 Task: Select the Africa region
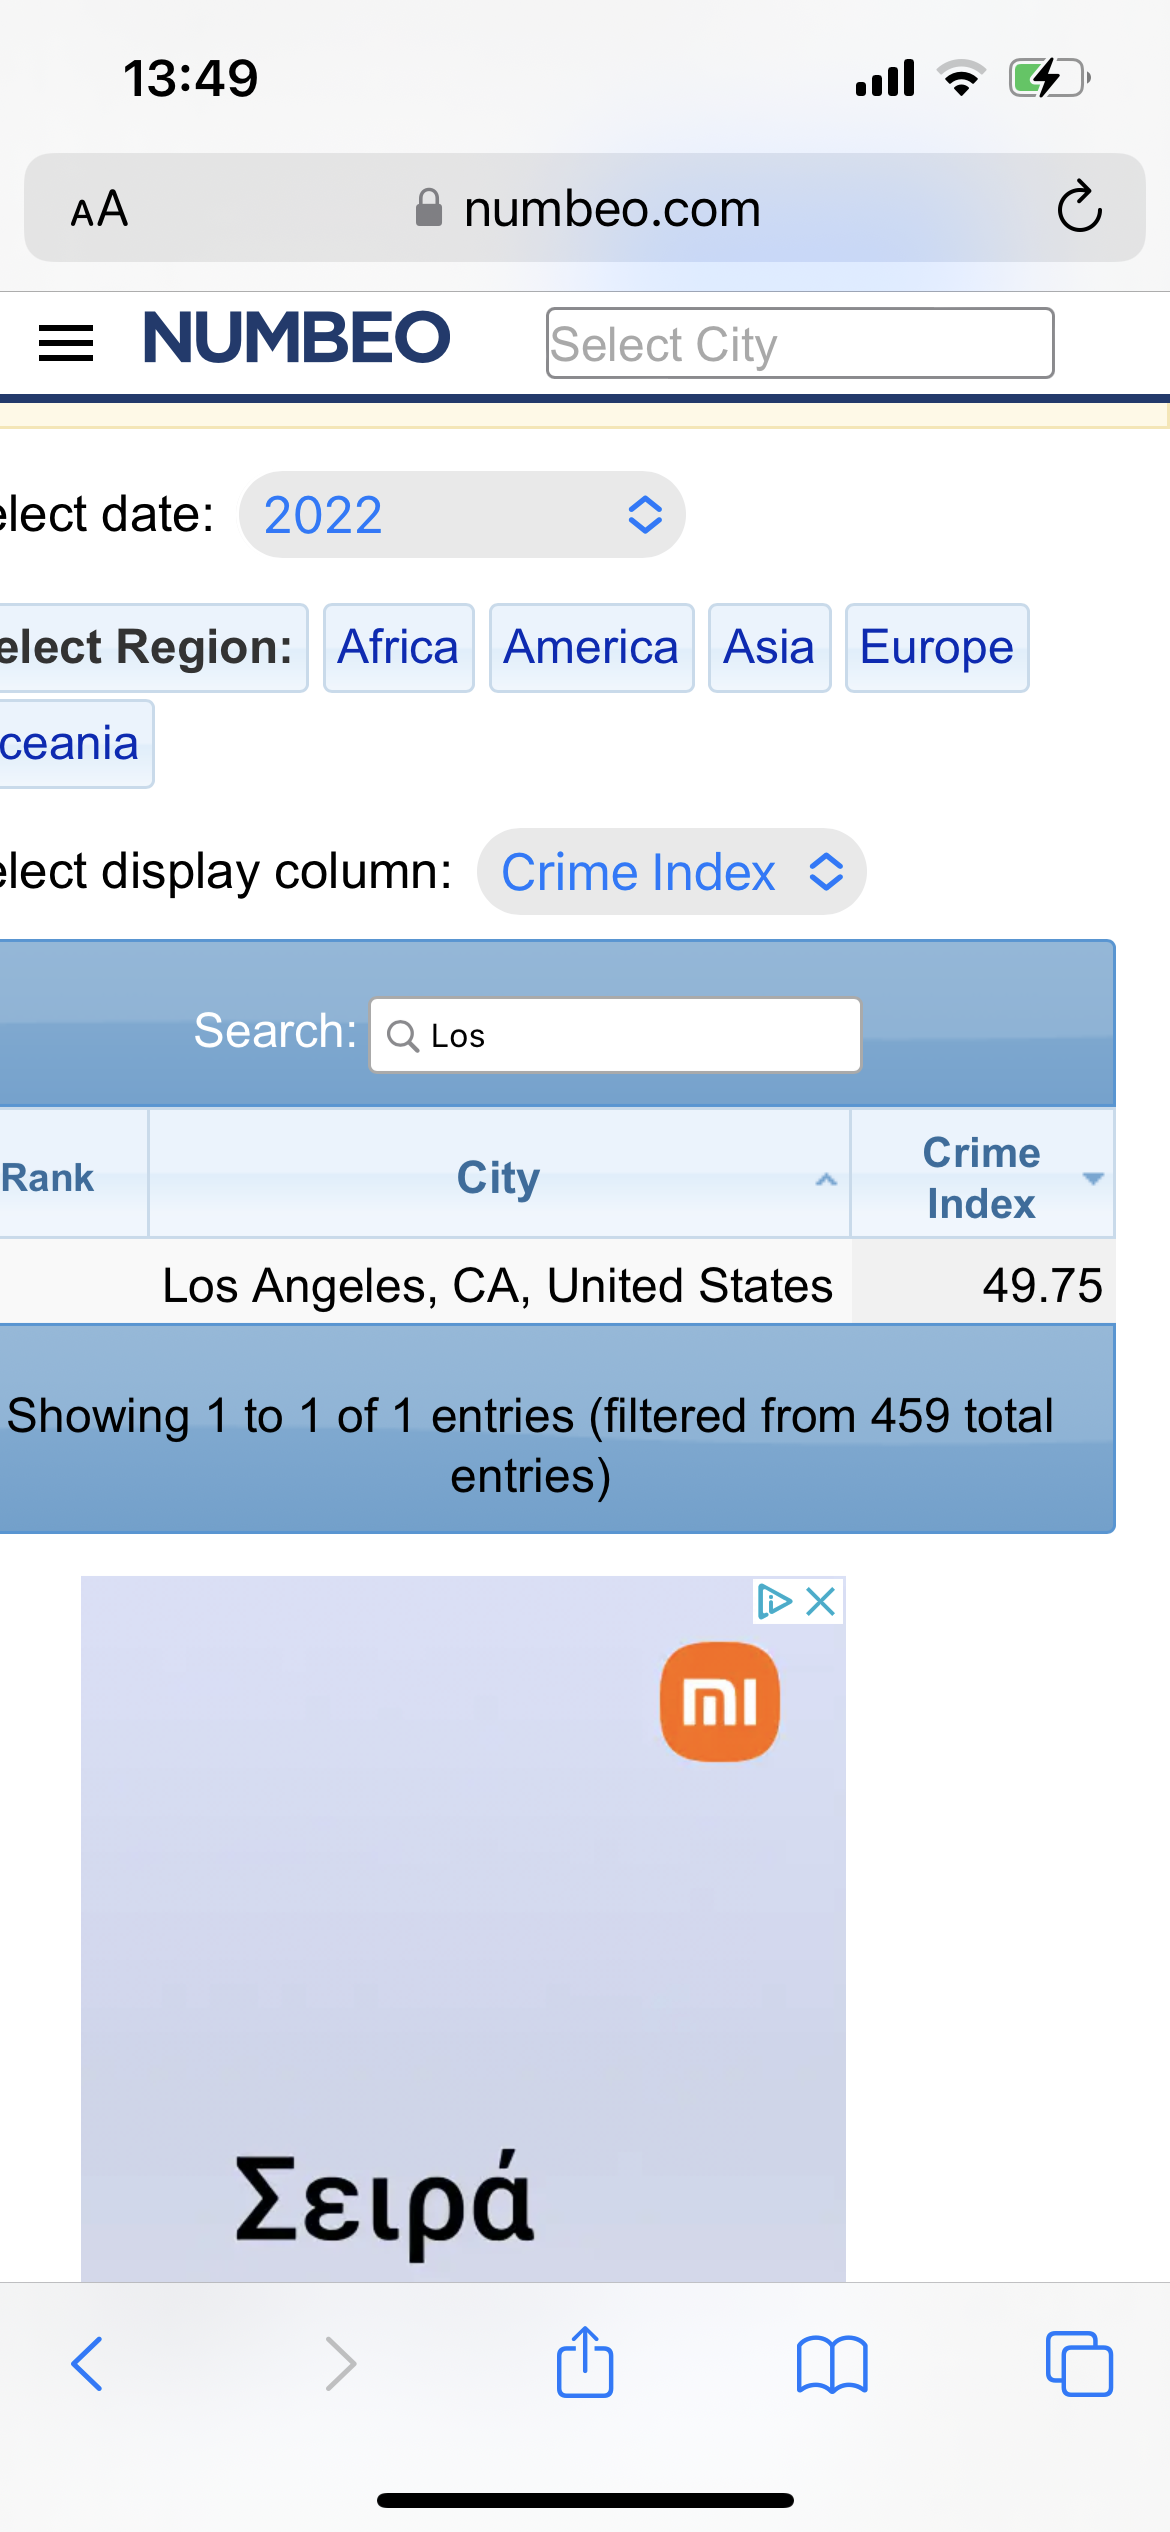click(398, 647)
